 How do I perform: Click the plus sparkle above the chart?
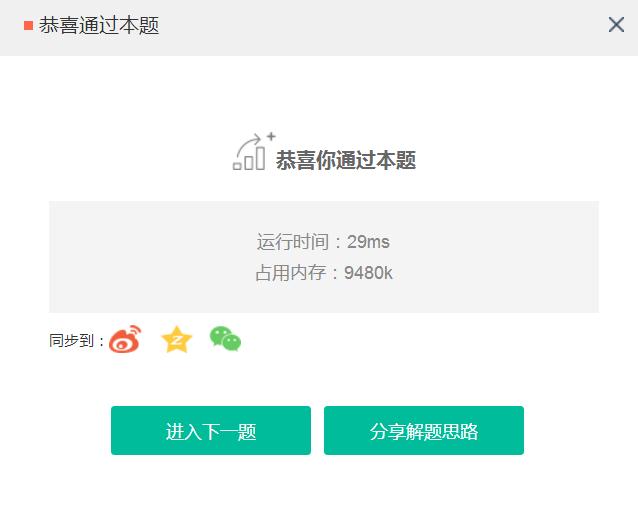click(x=271, y=136)
